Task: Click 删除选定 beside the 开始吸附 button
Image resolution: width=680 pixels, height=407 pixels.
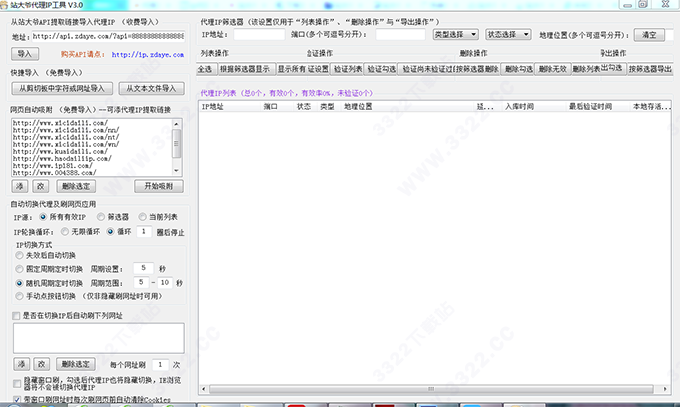Action: coord(76,186)
